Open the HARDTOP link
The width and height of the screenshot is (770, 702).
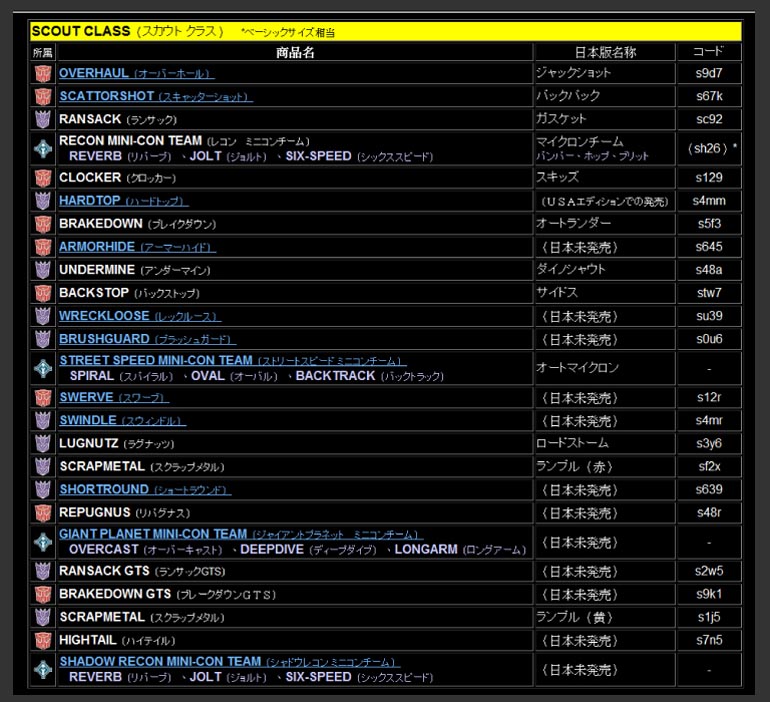[x=124, y=201]
